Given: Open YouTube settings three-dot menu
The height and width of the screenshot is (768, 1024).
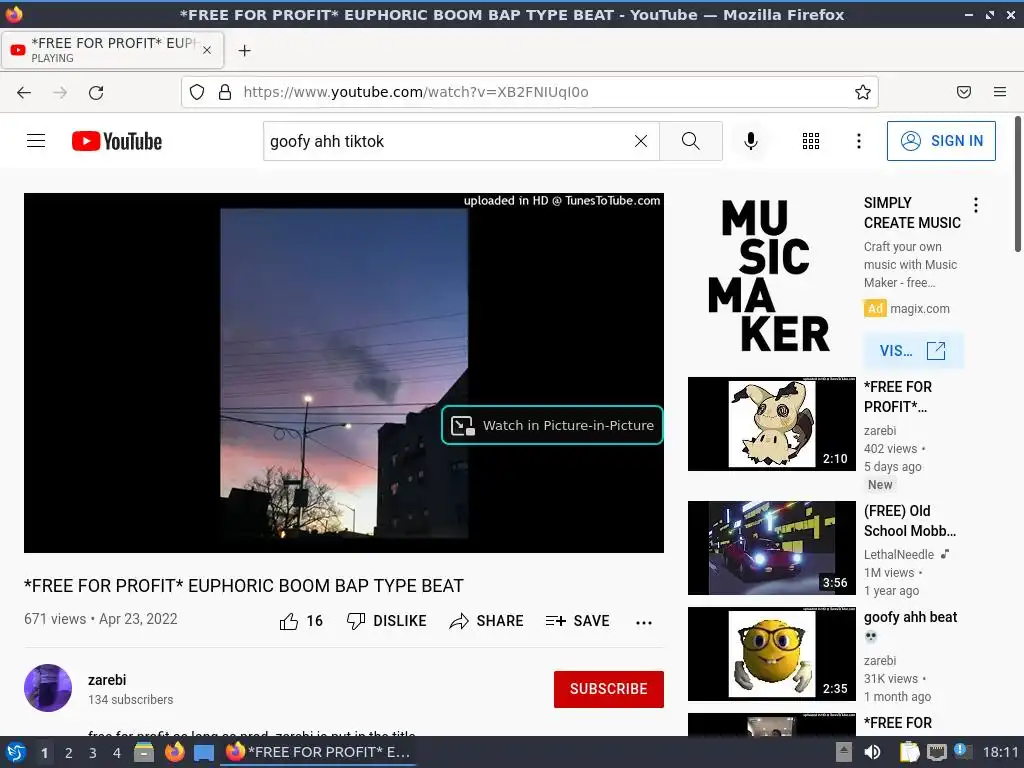Looking at the screenshot, I should click(x=858, y=141).
